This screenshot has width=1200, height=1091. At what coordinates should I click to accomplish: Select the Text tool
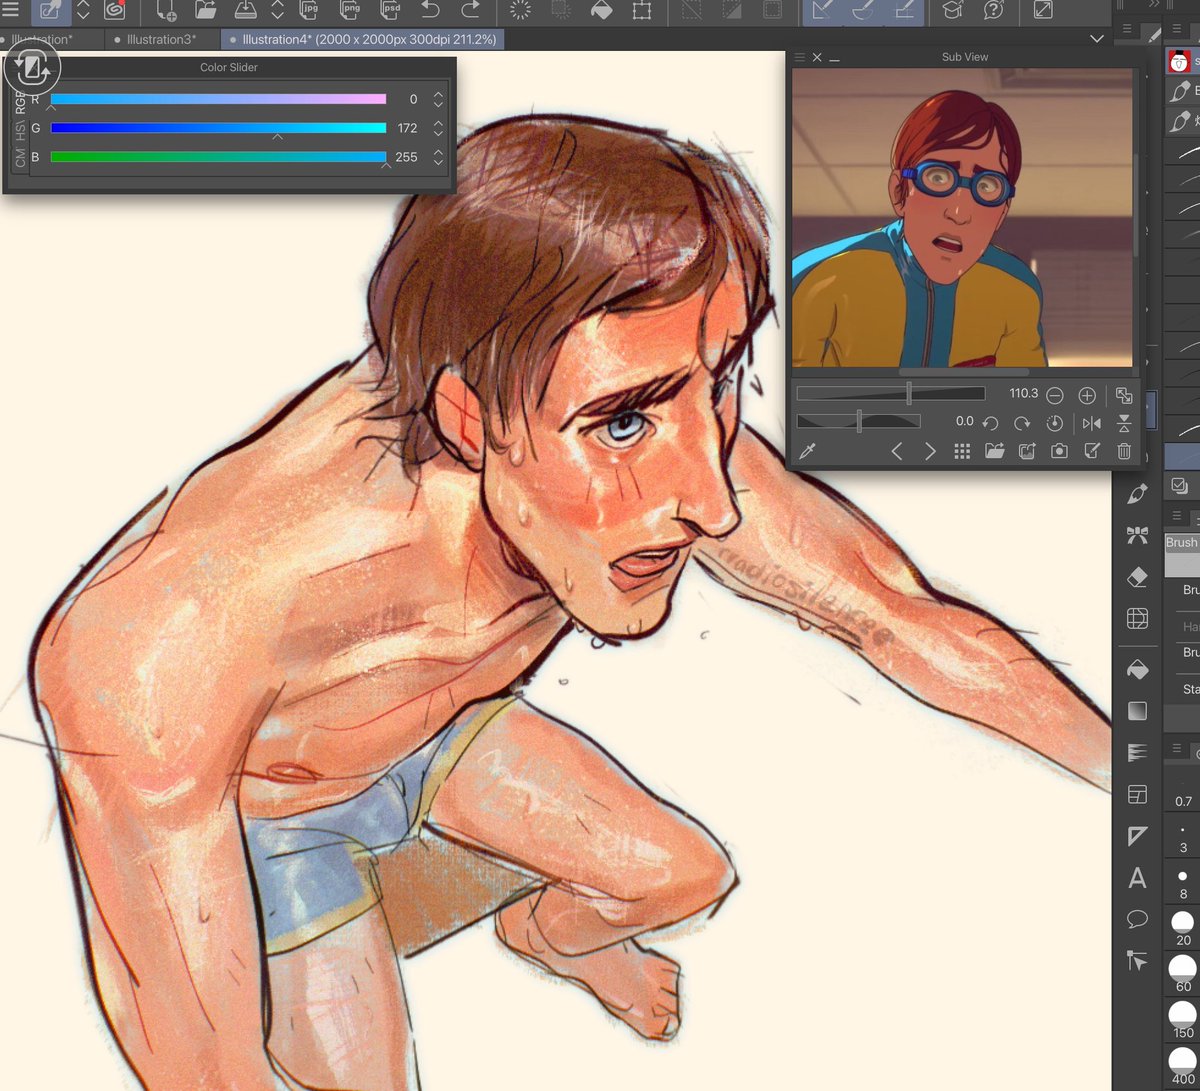coord(1137,878)
